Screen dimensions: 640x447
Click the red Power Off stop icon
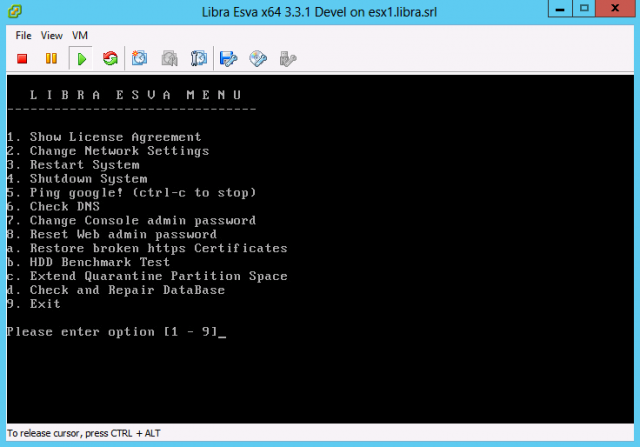[x=22, y=59]
